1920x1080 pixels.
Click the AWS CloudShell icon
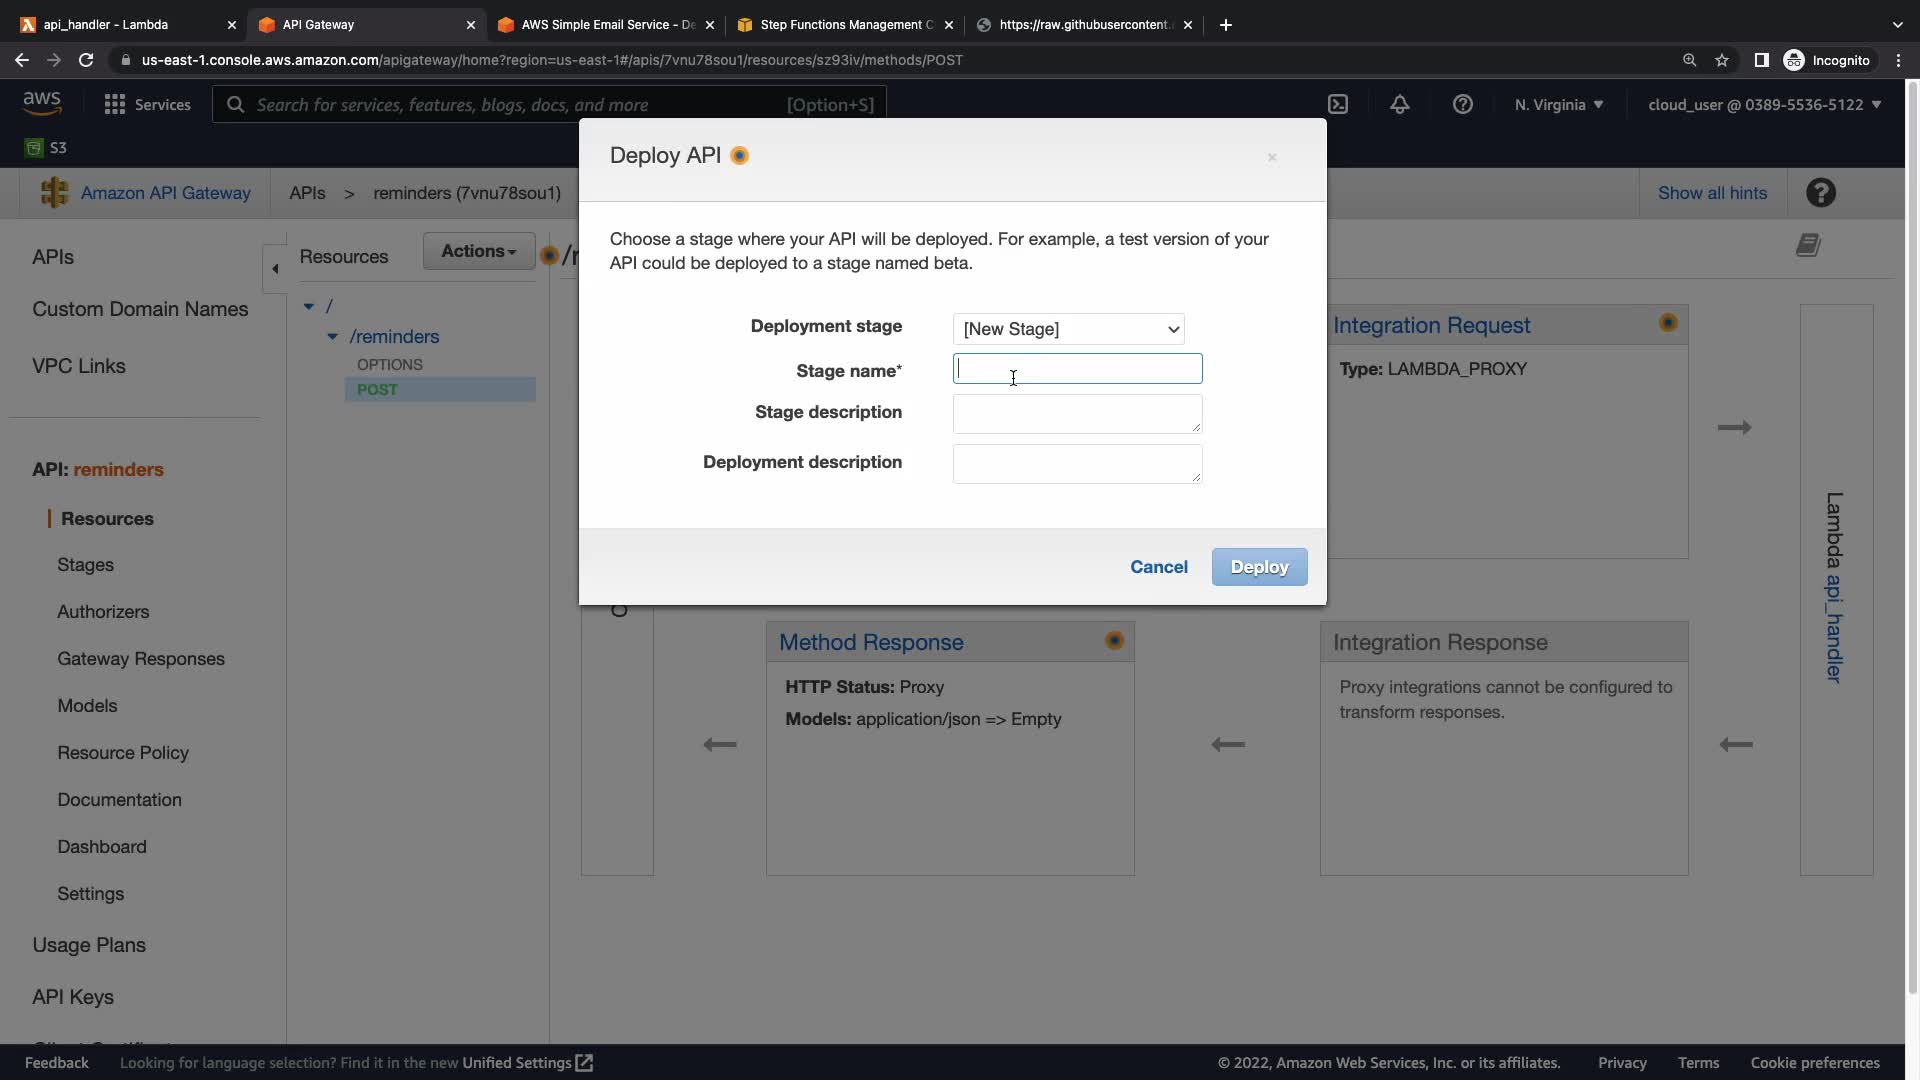point(1337,104)
